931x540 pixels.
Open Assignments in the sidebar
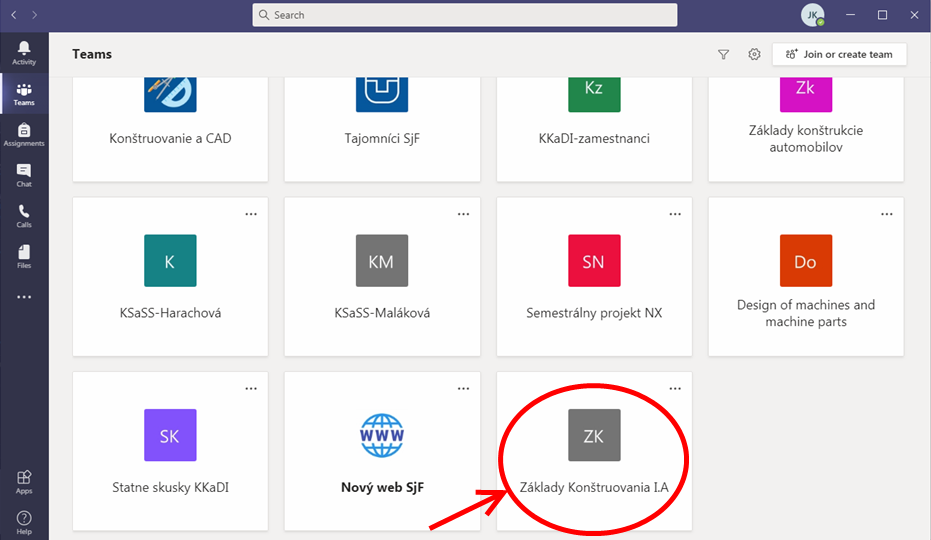point(24,134)
